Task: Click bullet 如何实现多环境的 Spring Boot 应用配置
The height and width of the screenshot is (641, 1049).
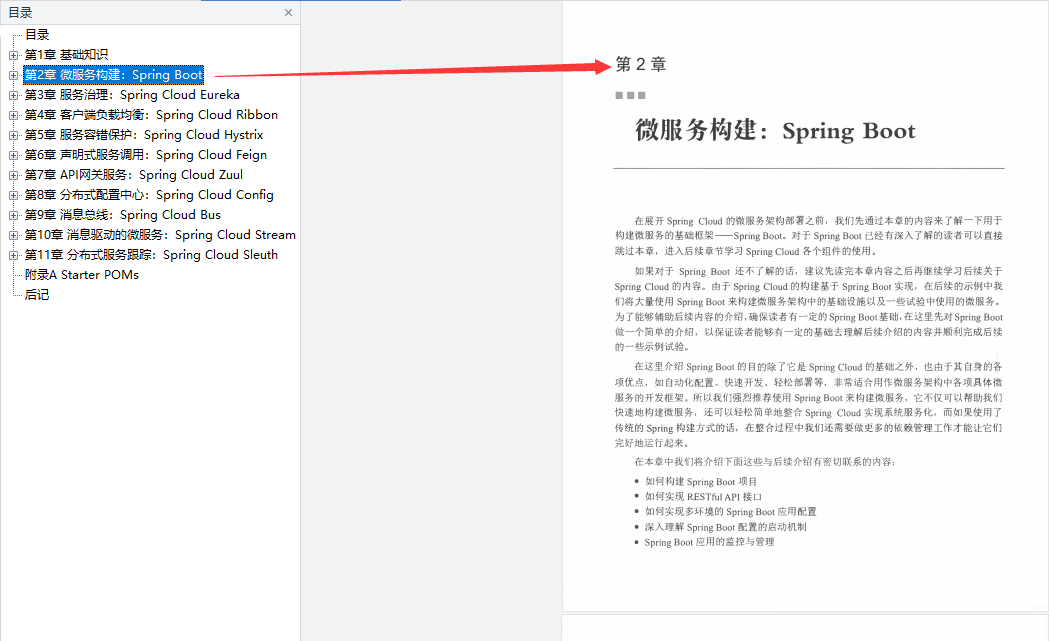Action: (x=731, y=512)
